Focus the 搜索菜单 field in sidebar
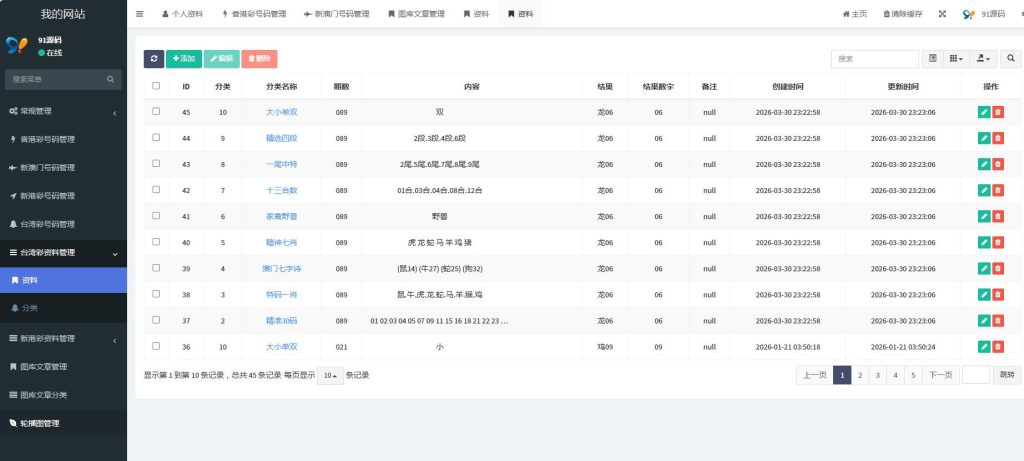The height and width of the screenshot is (461, 1024). 55,79
